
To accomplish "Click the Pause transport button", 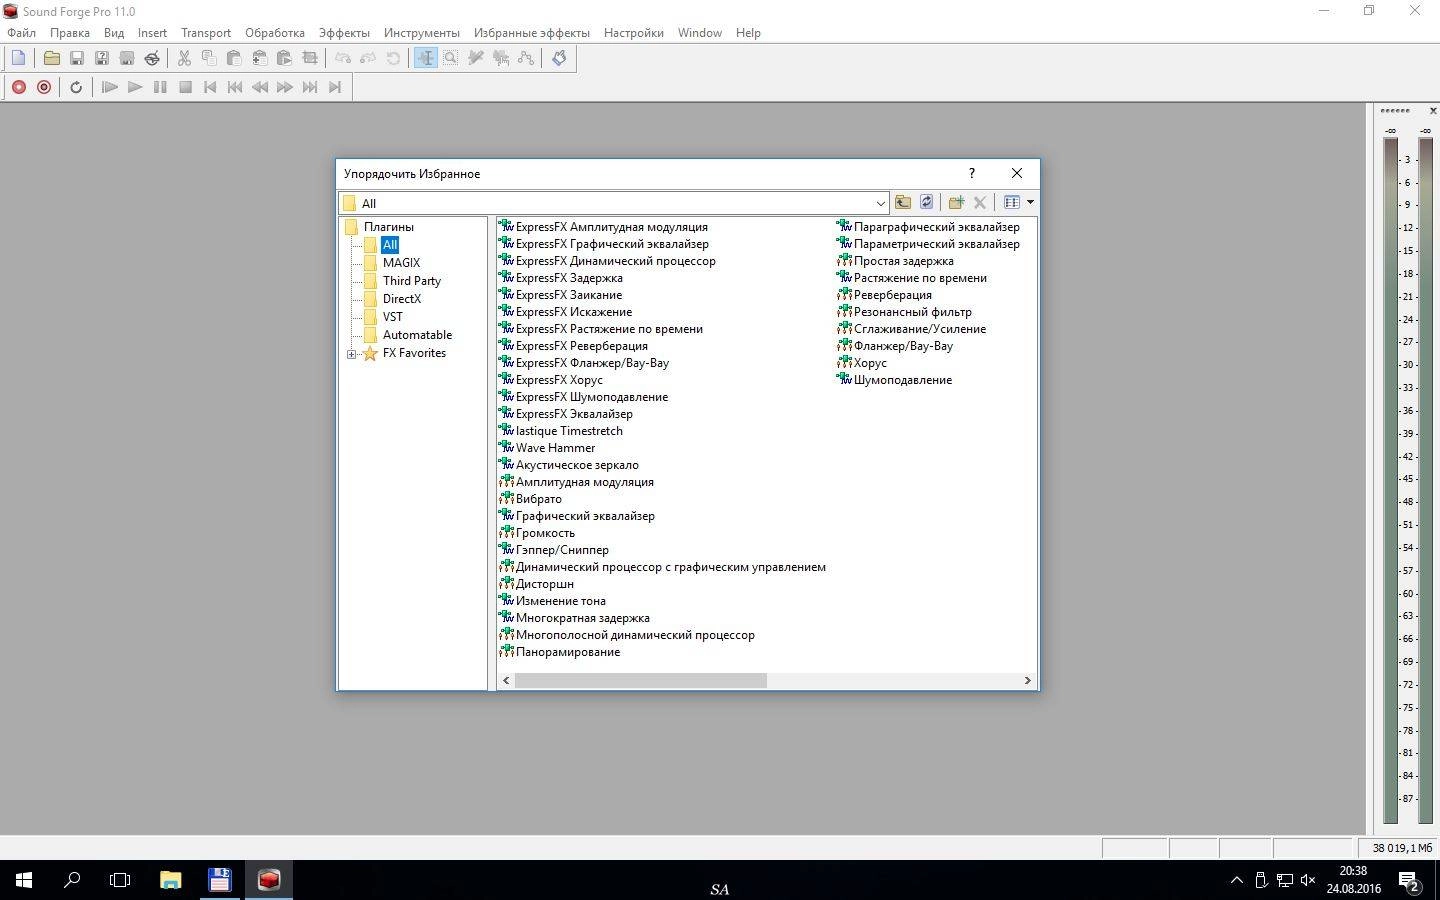I will 160,87.
